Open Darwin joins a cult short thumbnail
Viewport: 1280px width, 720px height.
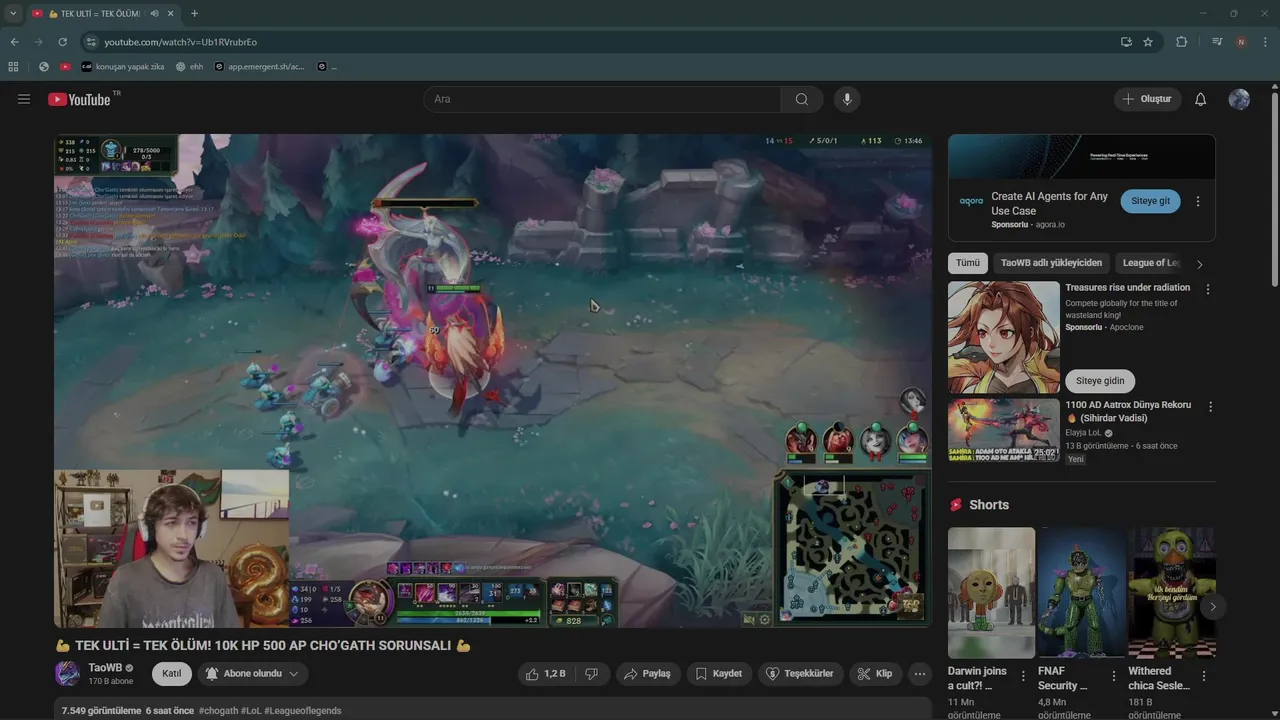pos(991,592)
